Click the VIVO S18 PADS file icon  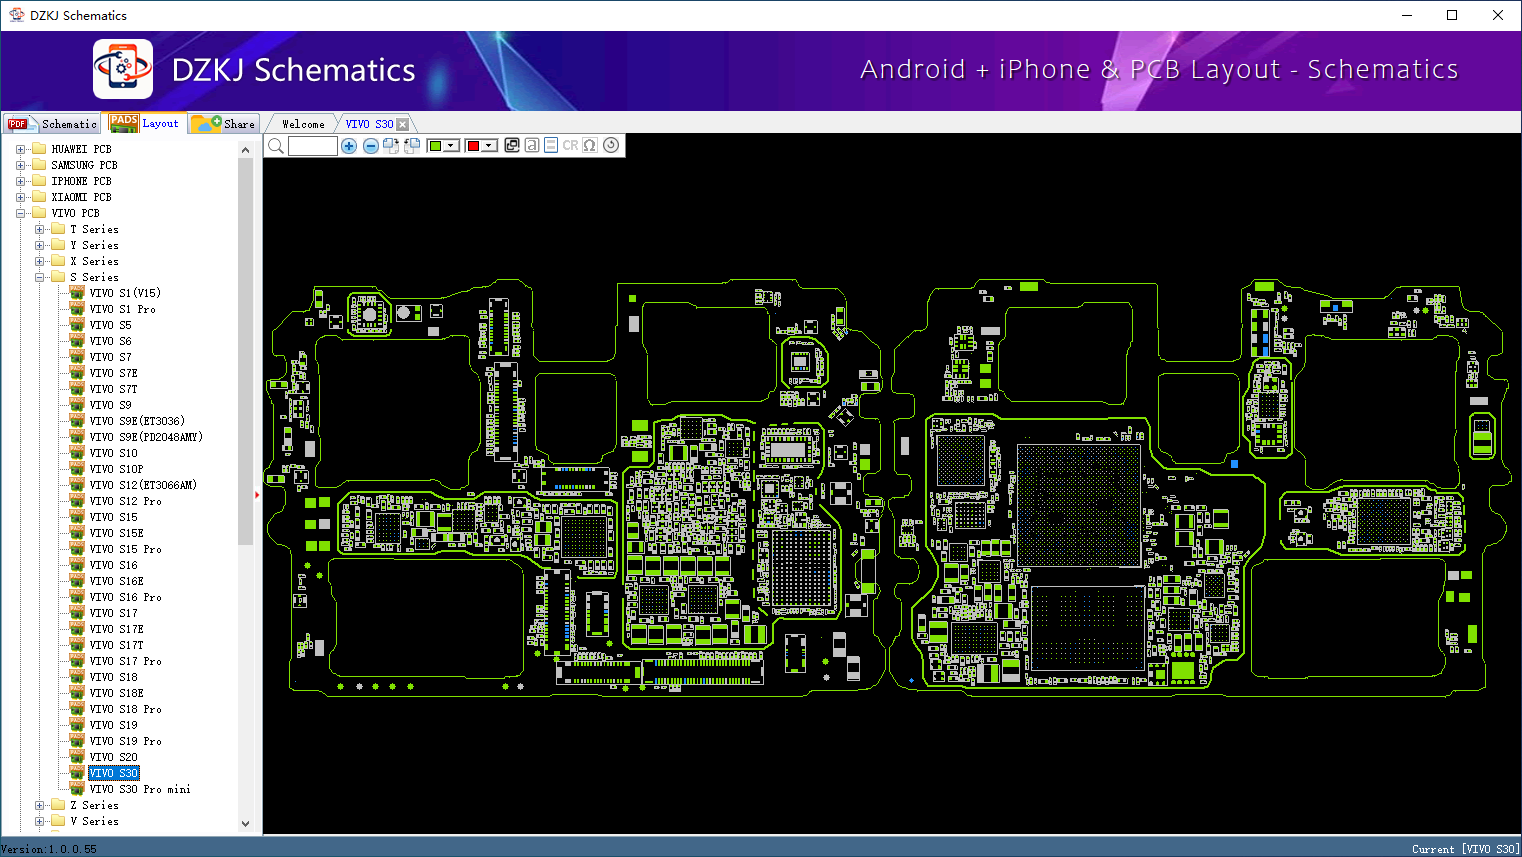(77, 676)
